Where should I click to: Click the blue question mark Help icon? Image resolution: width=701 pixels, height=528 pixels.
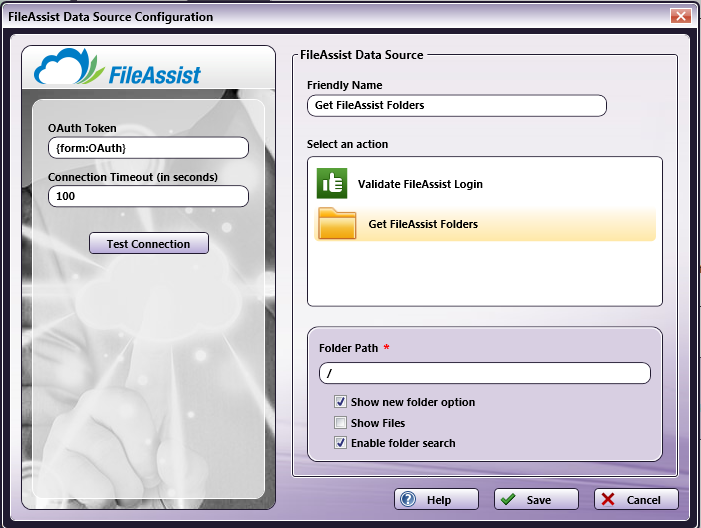click(408, 499)
